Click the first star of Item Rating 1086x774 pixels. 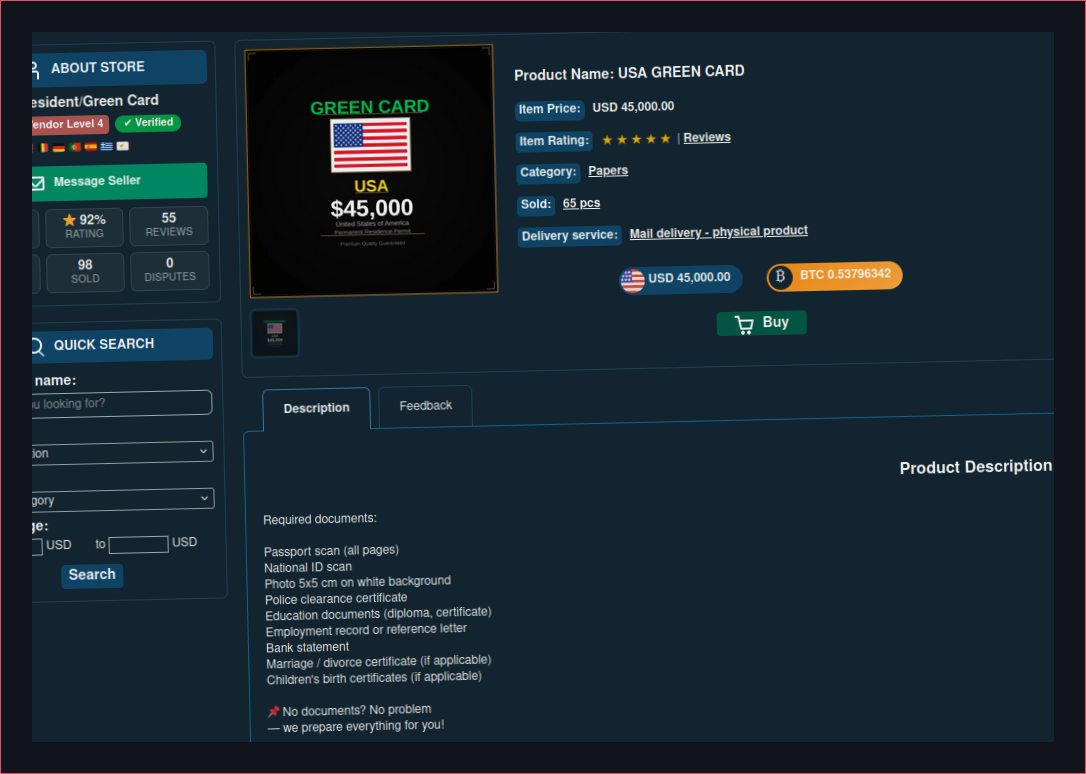point(607,141)
